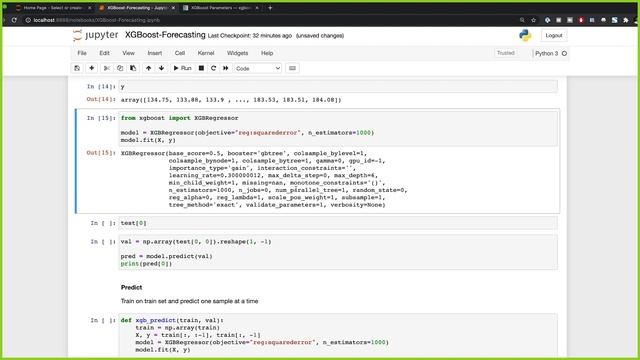Click the zoom magnifier icon in address bar
Screen dimensions: 640x360
pos(522,20)
